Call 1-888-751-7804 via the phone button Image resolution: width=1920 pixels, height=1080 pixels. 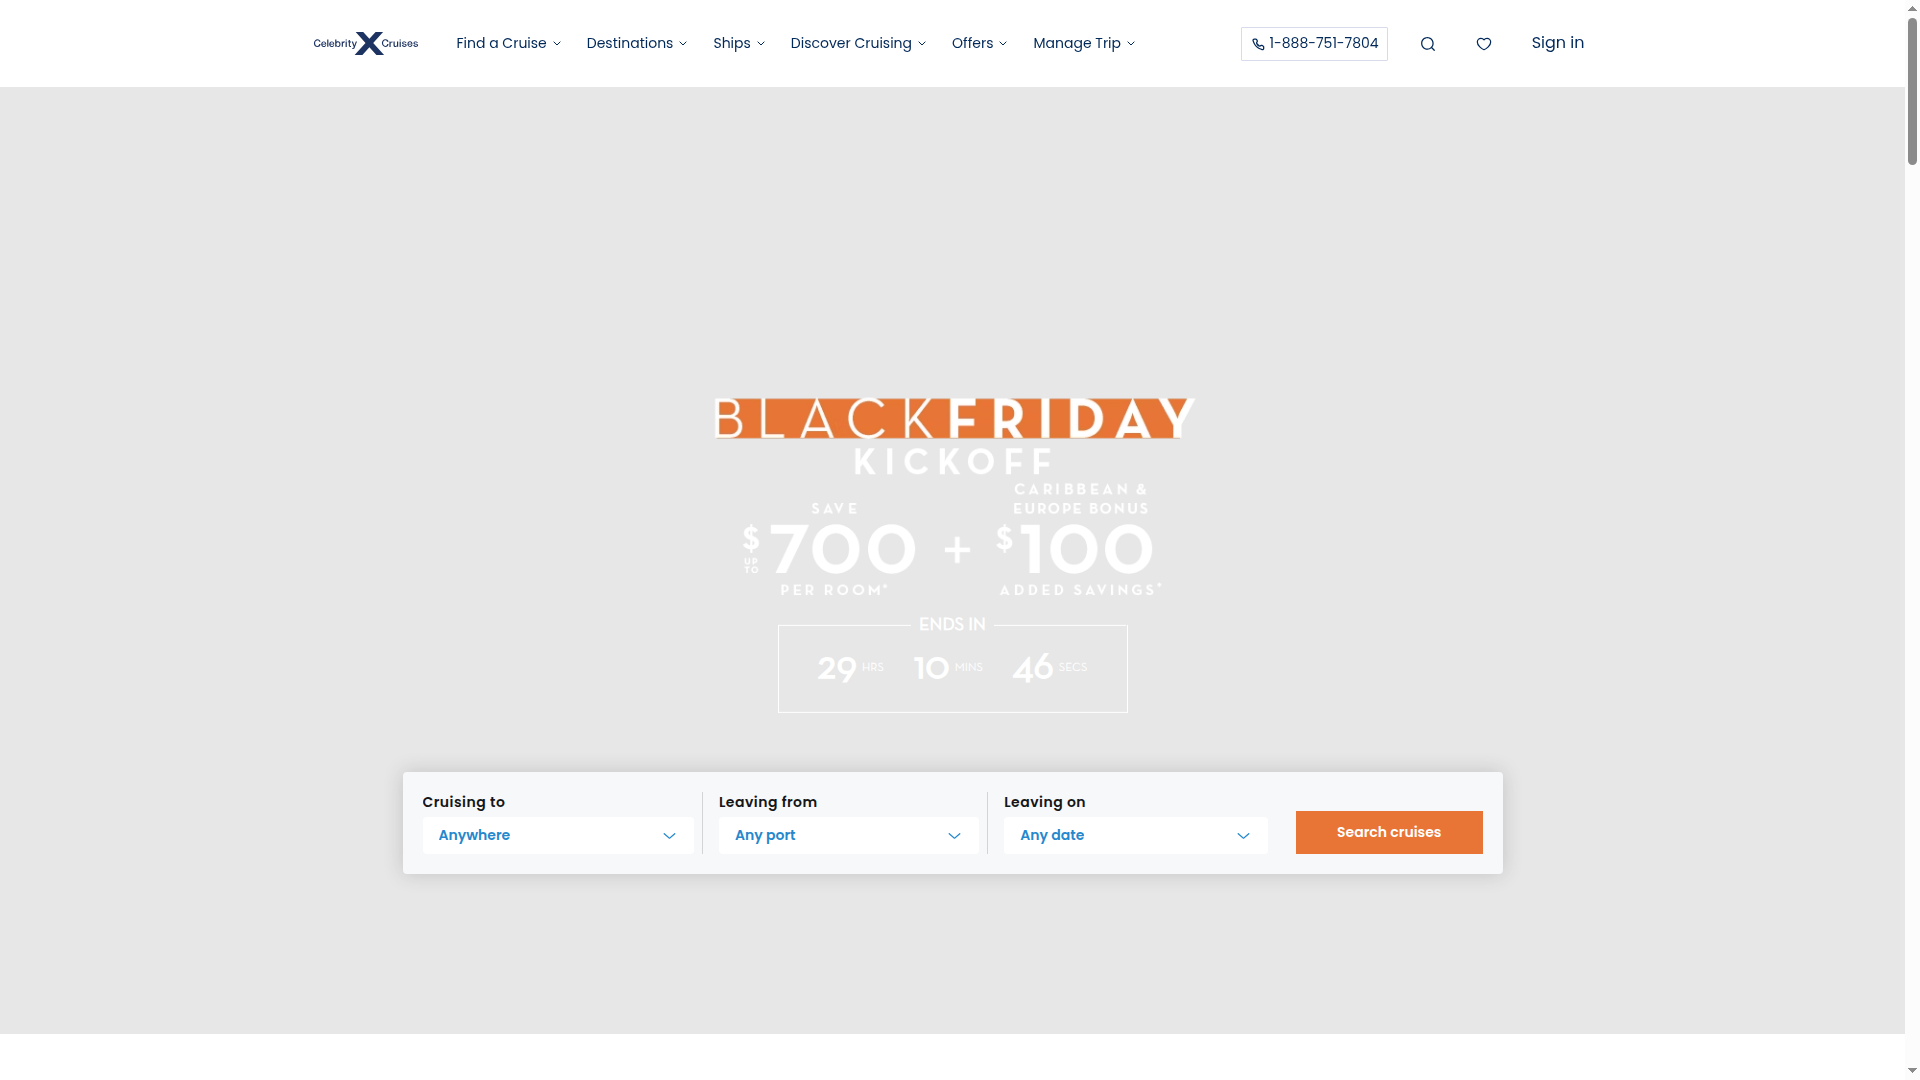(1313, 43)
